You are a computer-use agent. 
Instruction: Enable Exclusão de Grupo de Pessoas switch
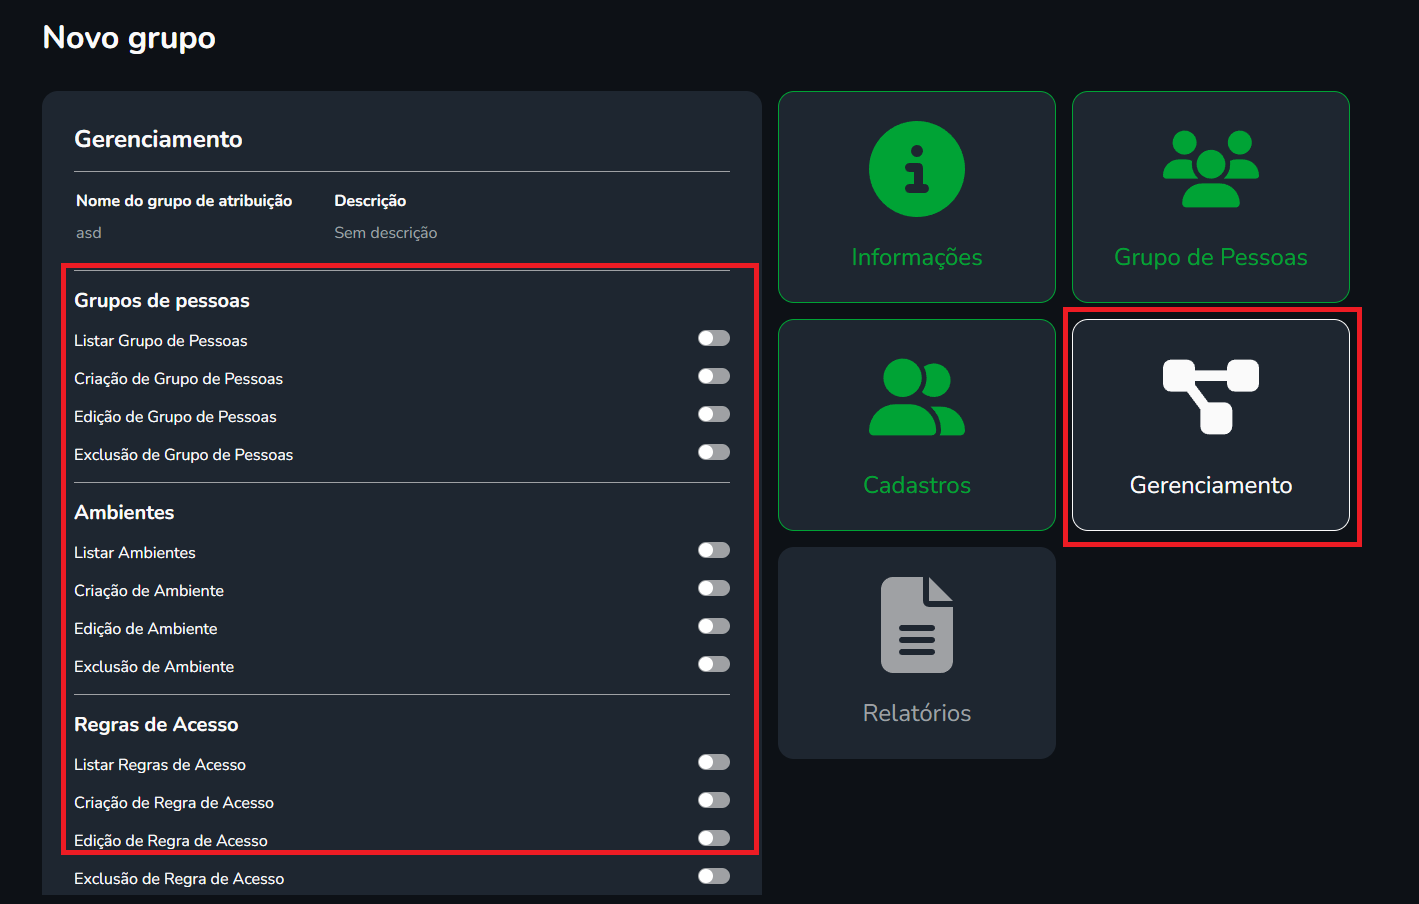click(714, 452)
